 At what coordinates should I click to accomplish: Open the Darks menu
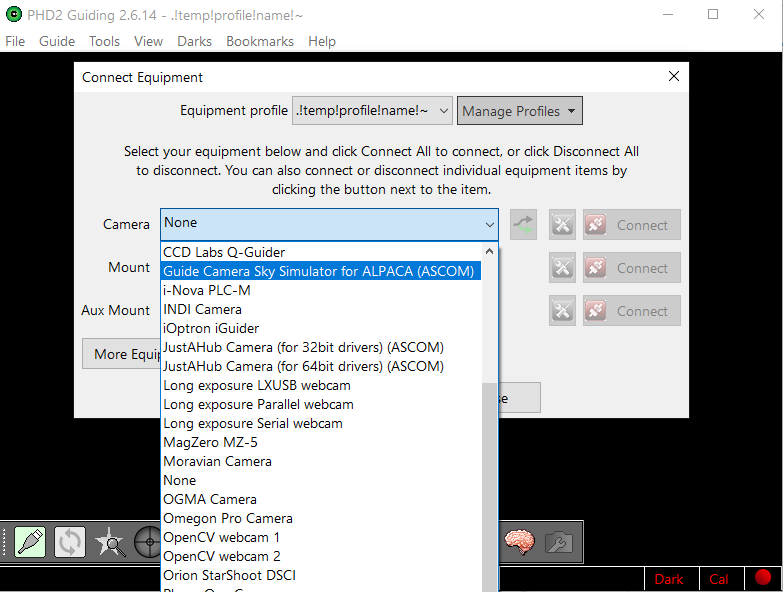pyautogui.click(x=194, y=41)
